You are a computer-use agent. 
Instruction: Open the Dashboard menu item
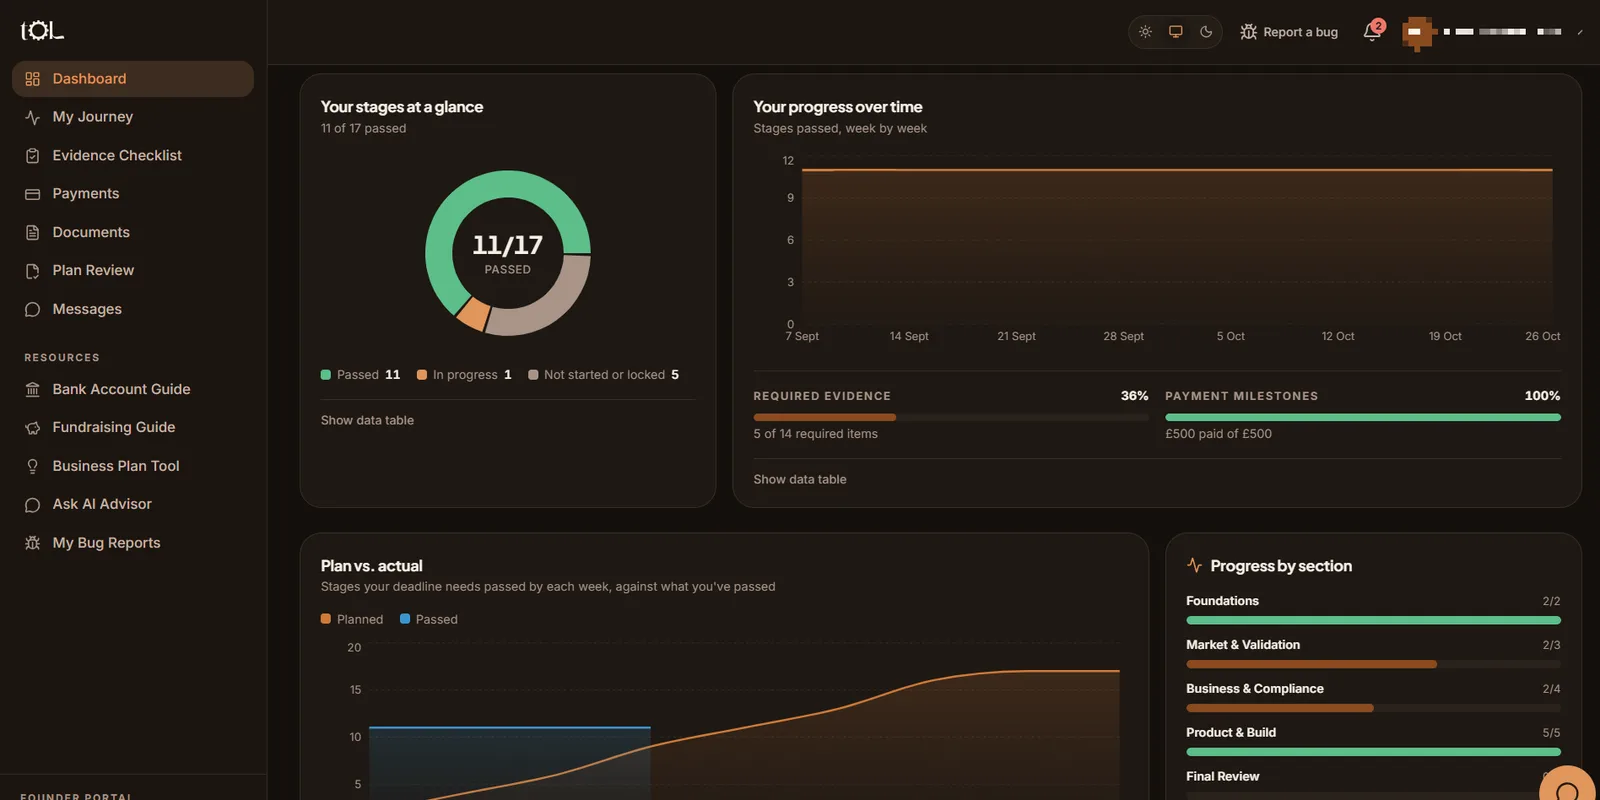133,79
